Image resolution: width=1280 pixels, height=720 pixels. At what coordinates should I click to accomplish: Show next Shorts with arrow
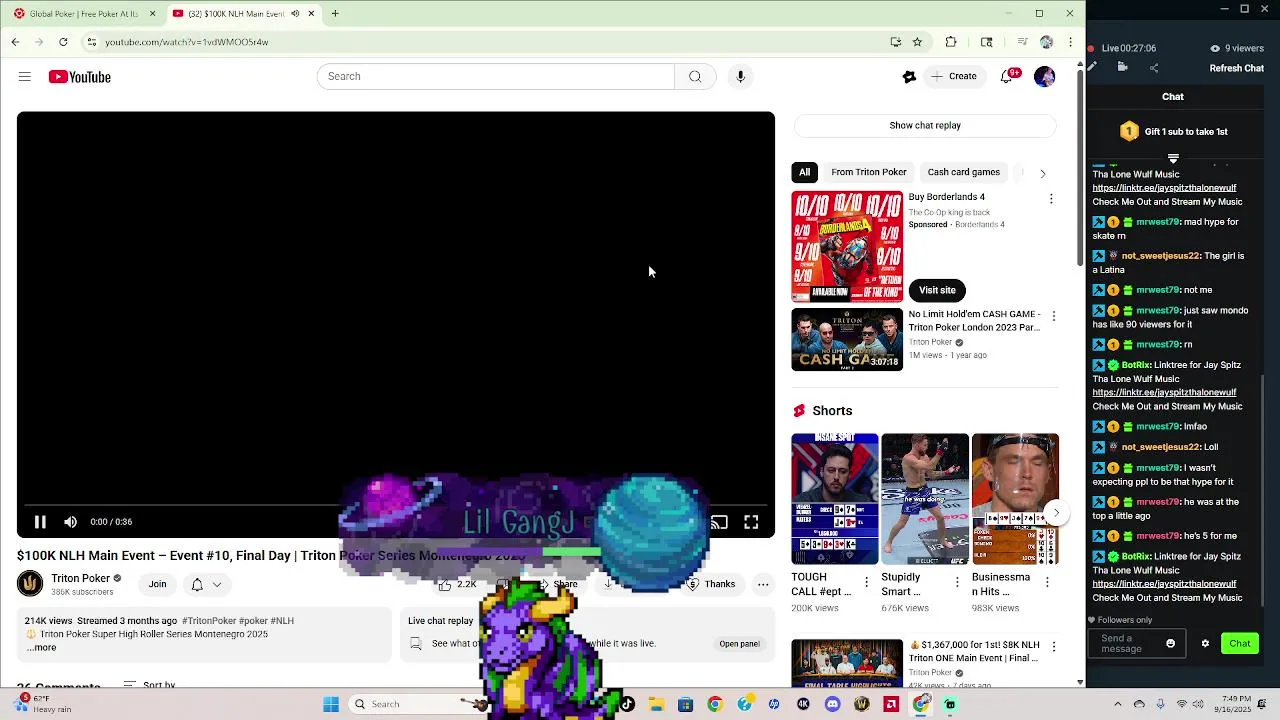click(x=1056, y=513)
